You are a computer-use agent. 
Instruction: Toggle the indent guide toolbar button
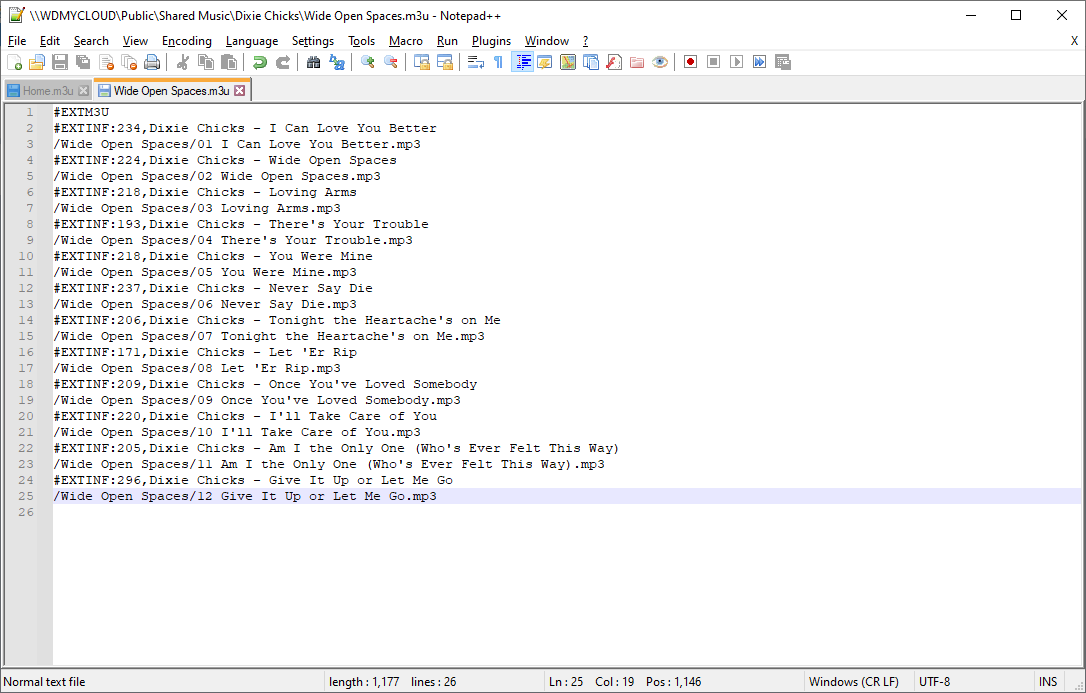click(522, 62)
